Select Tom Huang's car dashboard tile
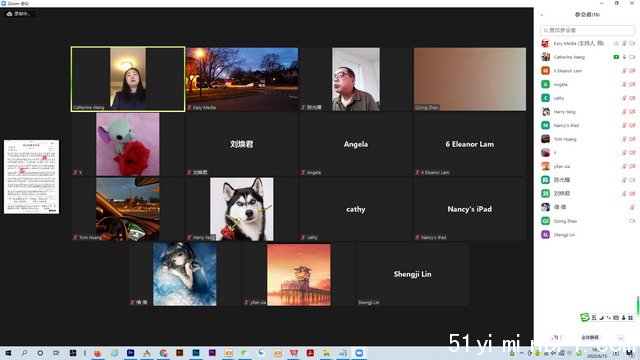Image resolution: width=640 pixels, height=360 pixels. (128, 209)
